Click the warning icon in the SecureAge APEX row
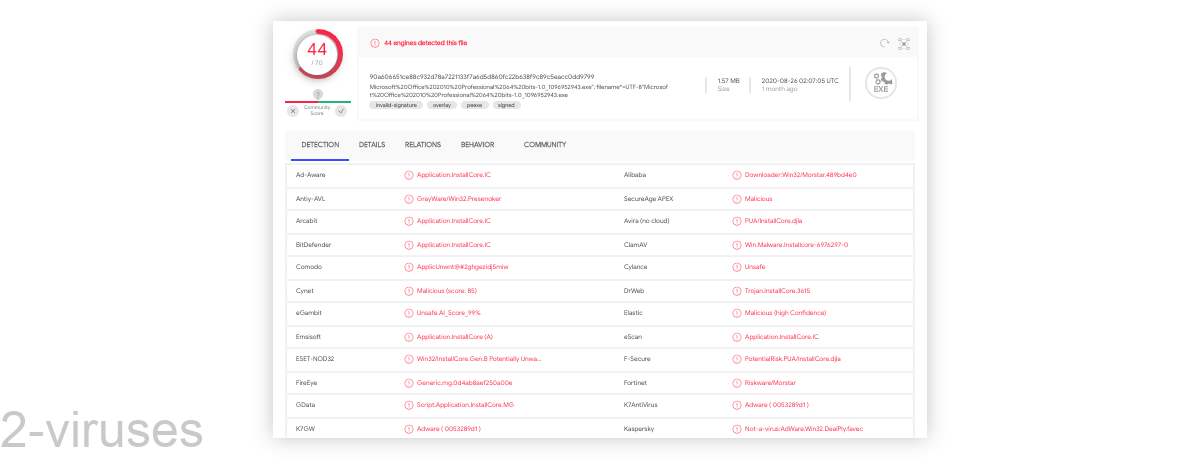Screen dimensions: 1200x458 click(x=737, y=198)
